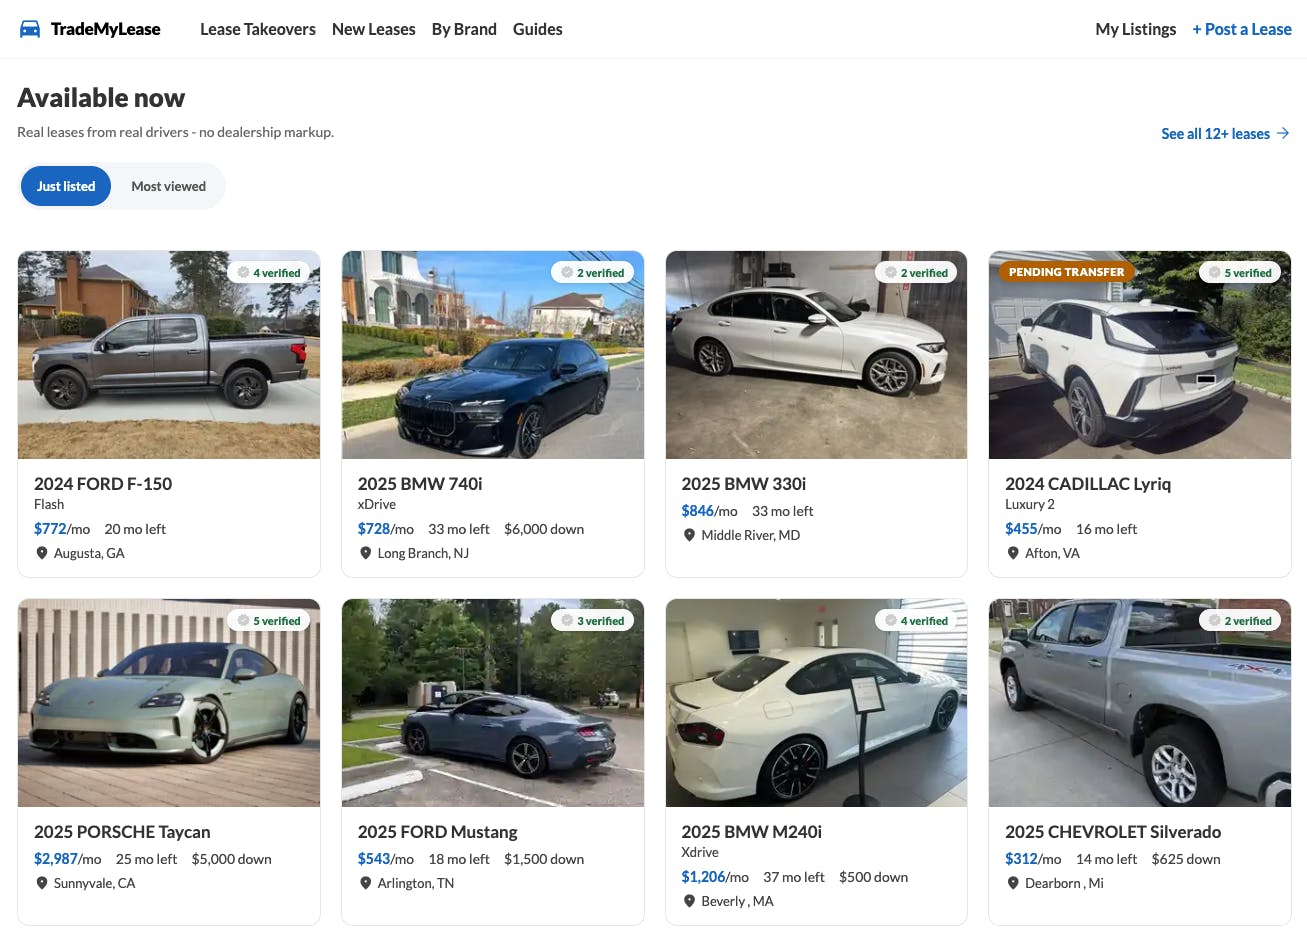This screenshot has height=937, width=1307.
Task: Open 2025 BMW 740i listing title
Action: click(x=420, y=484)
